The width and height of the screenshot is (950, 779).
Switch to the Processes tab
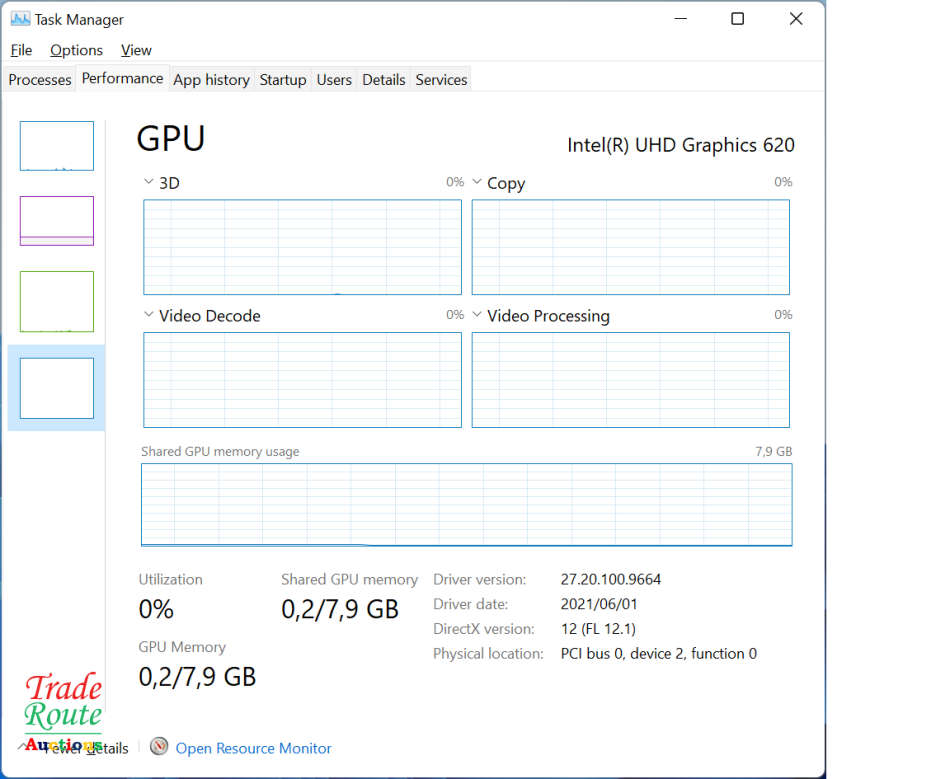tap(40, 80)
